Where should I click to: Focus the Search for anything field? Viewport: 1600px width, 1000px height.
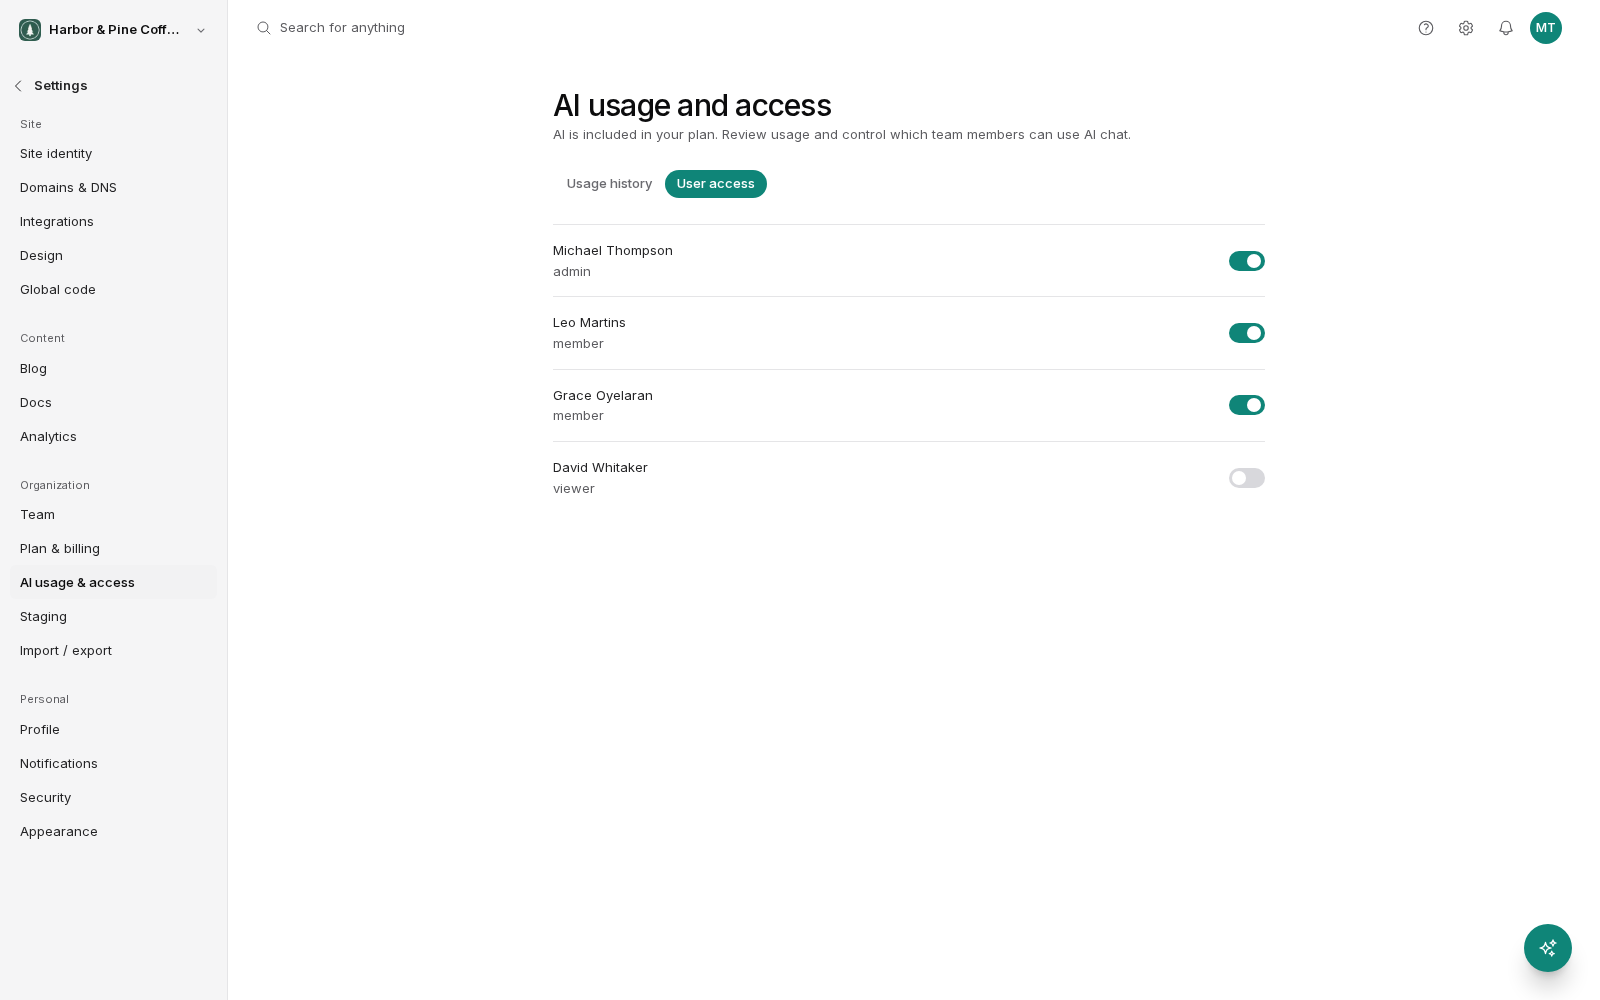point(342,28)
